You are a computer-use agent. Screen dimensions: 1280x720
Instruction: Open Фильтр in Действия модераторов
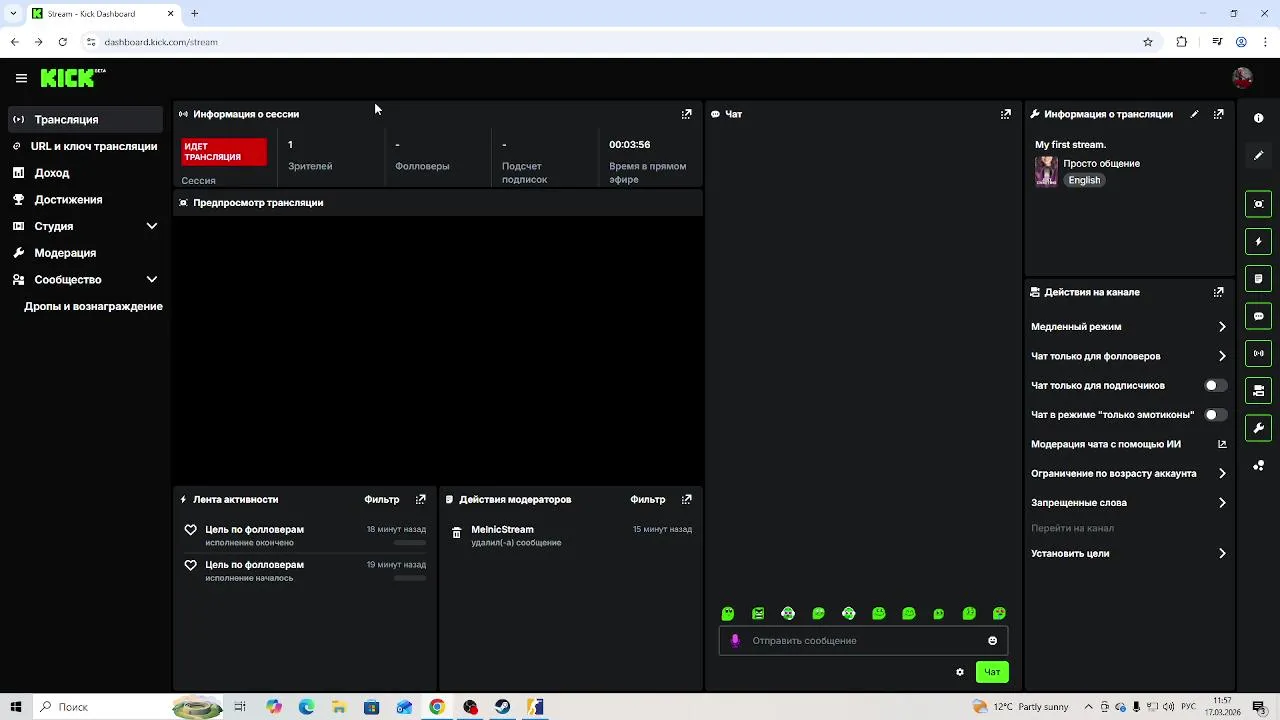click(648, 499)
